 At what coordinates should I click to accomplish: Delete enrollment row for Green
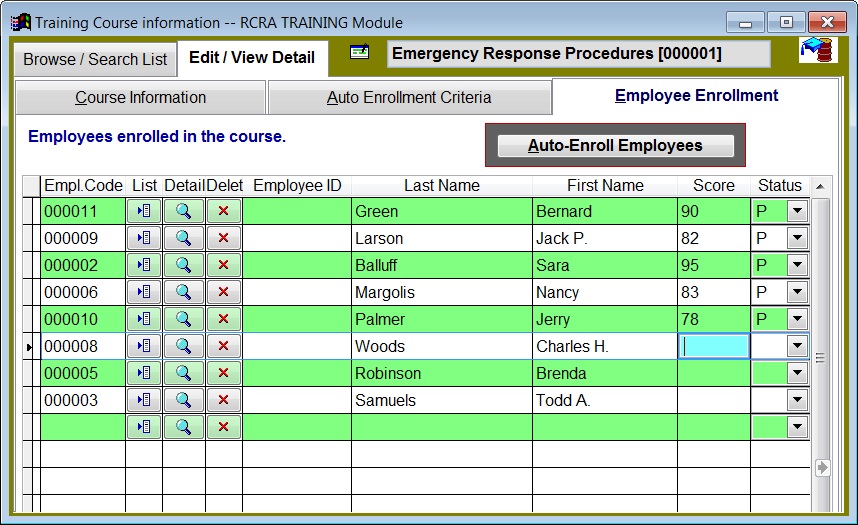(224, 211)
